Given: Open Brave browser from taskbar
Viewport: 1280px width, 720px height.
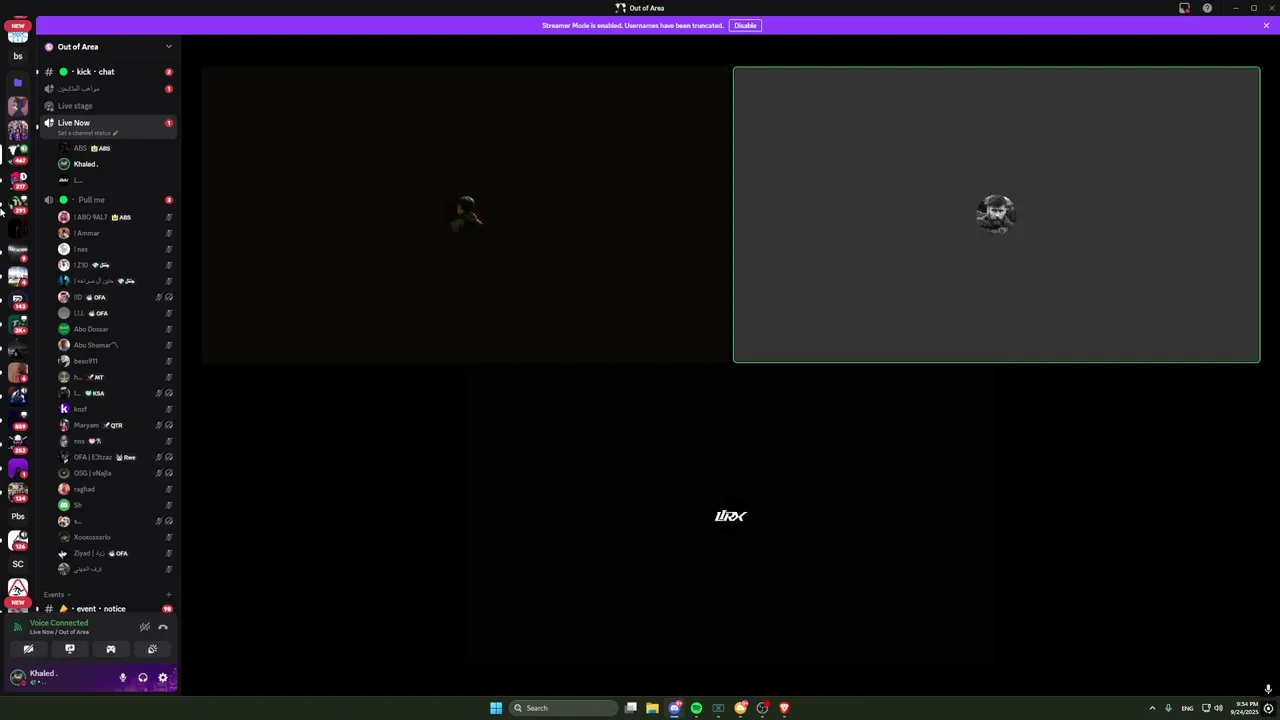Looking at the screenshot, I should point(784,708).
